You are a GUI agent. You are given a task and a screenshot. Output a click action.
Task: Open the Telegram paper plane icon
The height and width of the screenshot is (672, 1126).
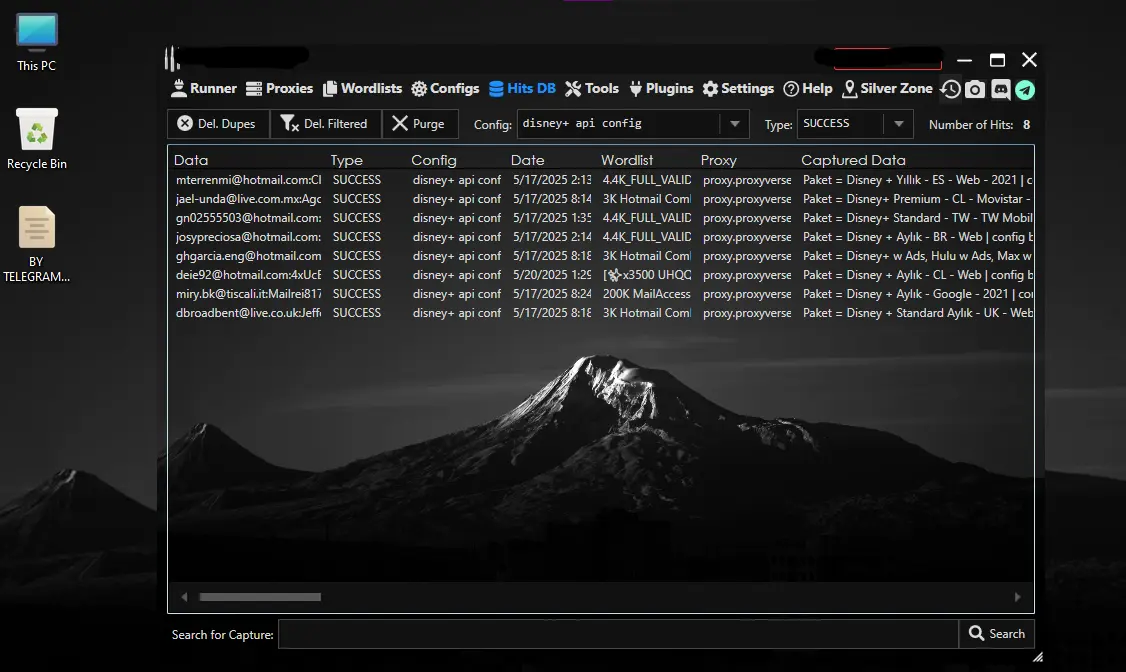coord(1025,90)
